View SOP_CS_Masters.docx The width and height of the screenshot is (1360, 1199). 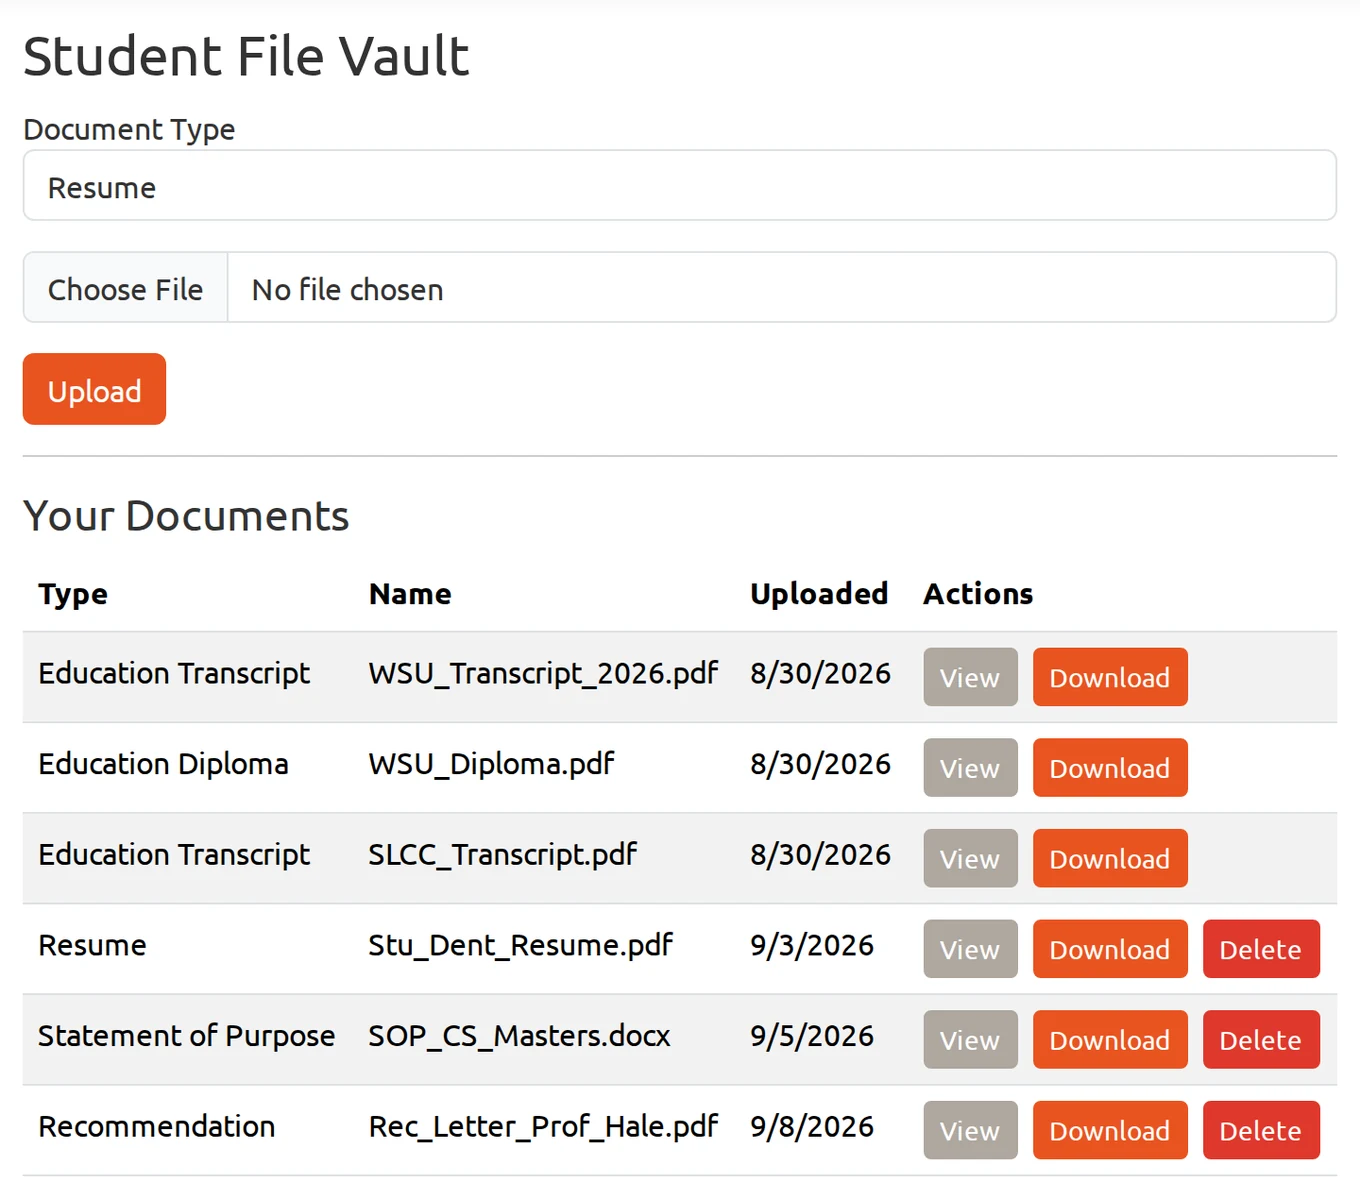[x=970, y=1040]
